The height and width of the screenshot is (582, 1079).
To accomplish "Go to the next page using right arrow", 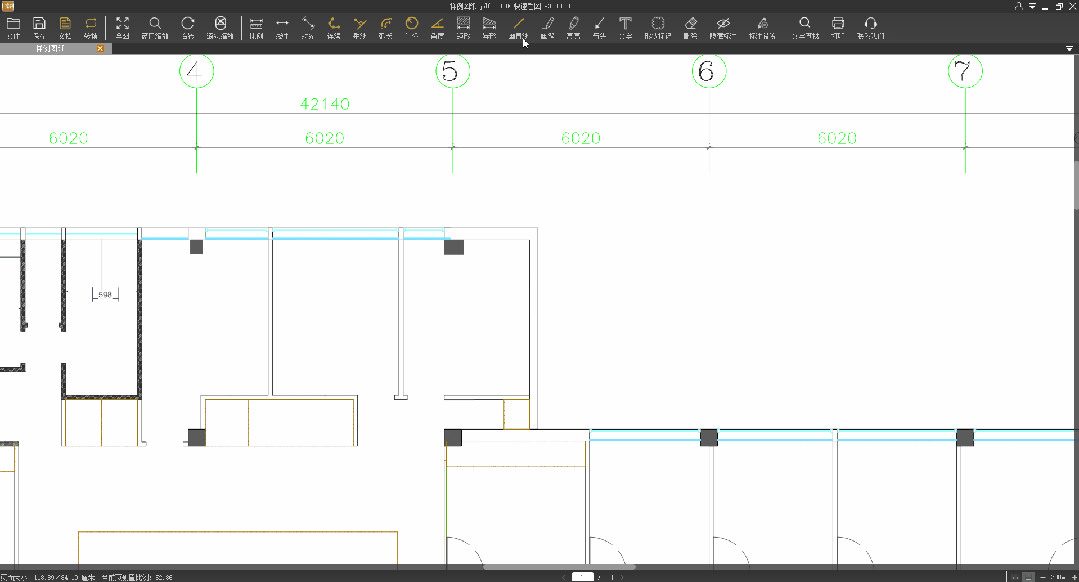I will (x=621, y=577).
